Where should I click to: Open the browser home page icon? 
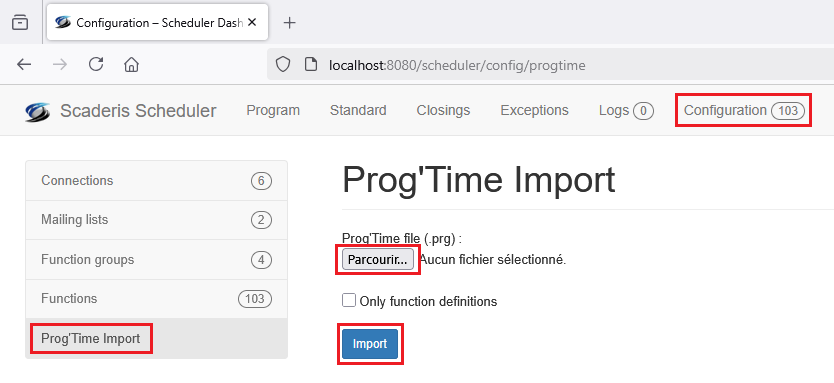tap(131, 65)
